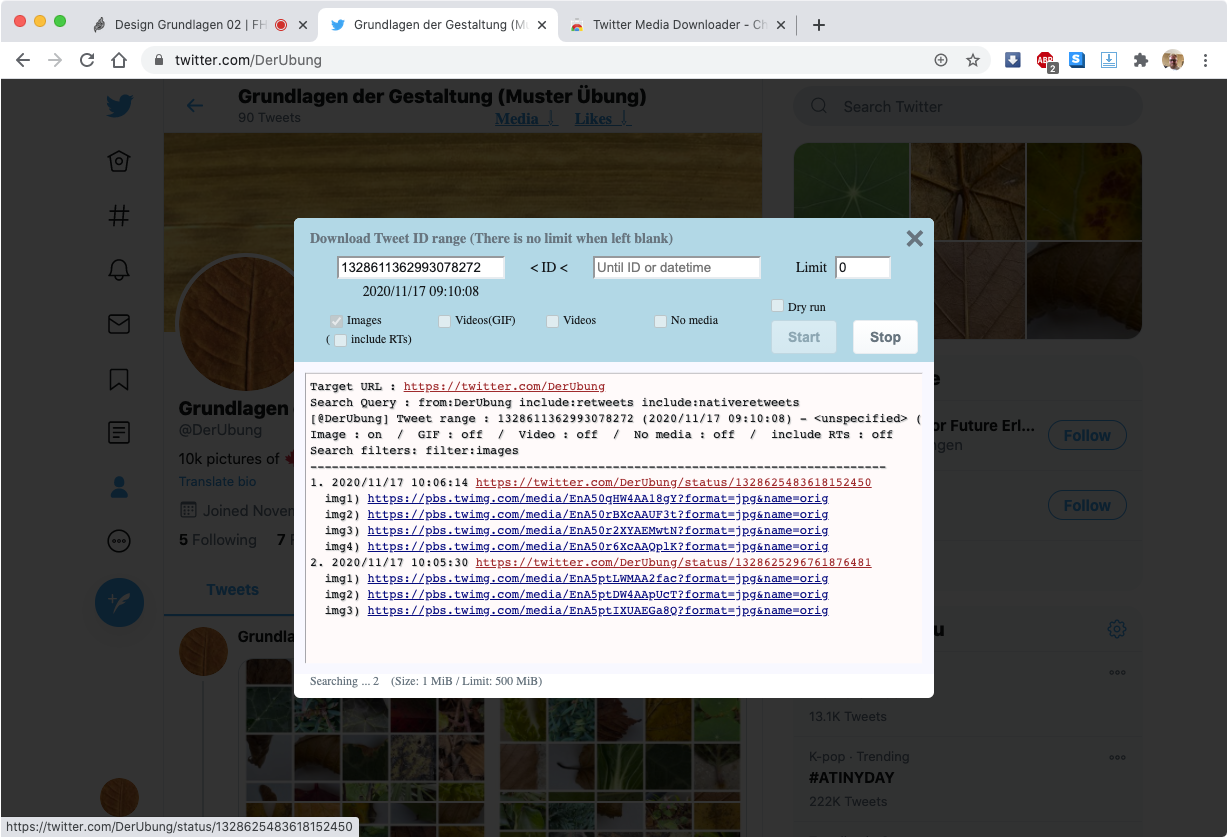Open tweet status link ending 152450

pos(673,482)
